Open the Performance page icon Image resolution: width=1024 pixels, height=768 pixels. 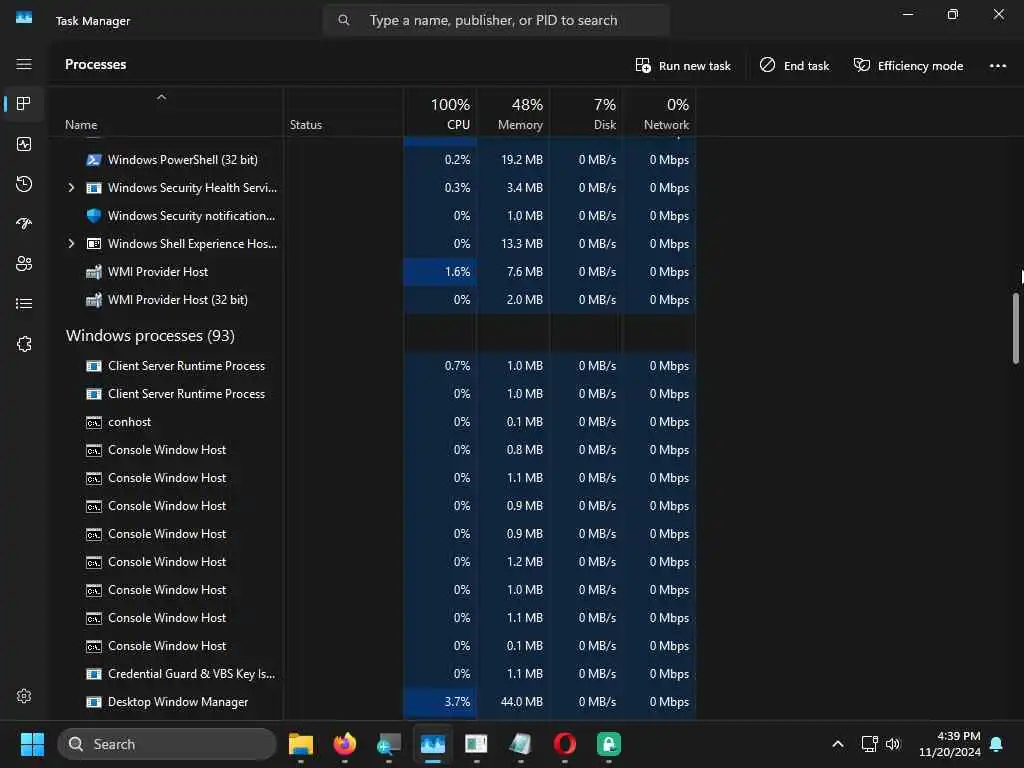point(24,144)
